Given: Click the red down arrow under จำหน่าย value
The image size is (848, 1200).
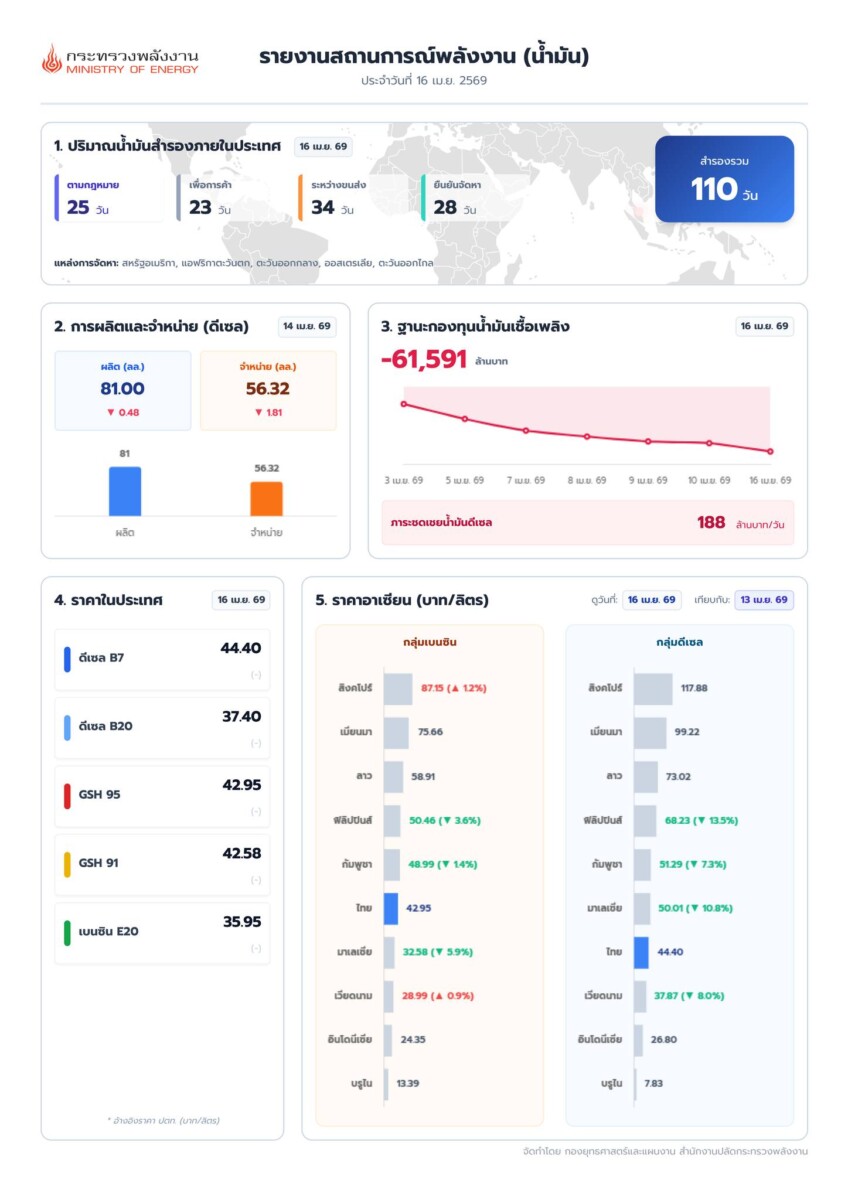Looking at the screenshot, I should pyautogui.click(x=257, y=412).
